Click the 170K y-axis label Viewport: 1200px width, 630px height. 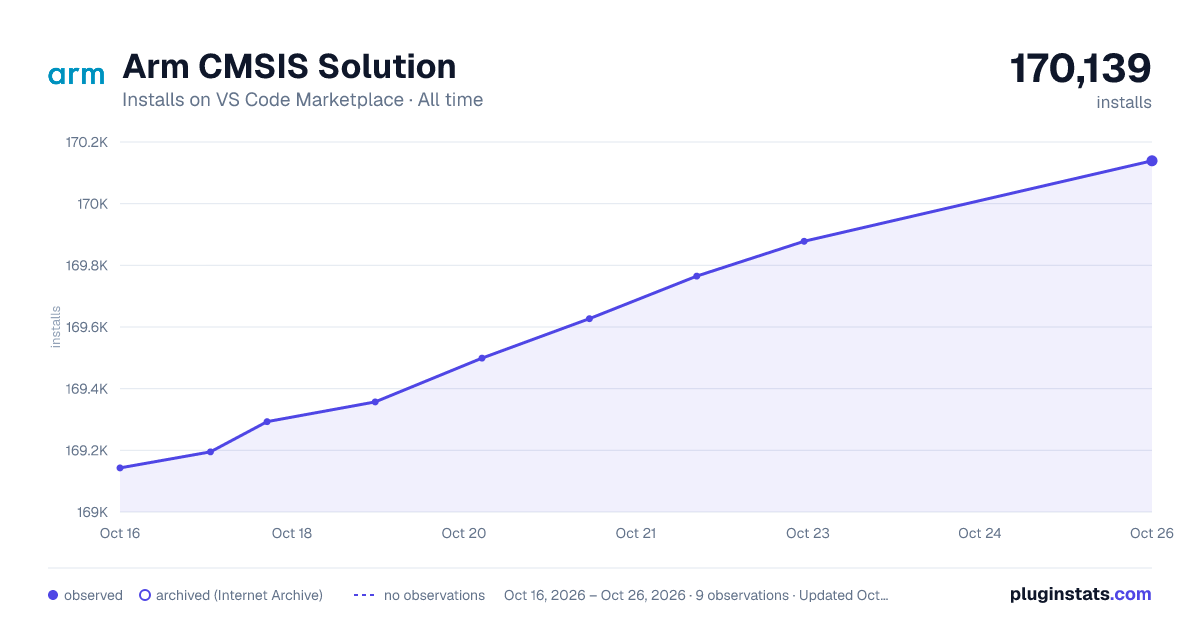pyautogui.click(x=92, y=204)
